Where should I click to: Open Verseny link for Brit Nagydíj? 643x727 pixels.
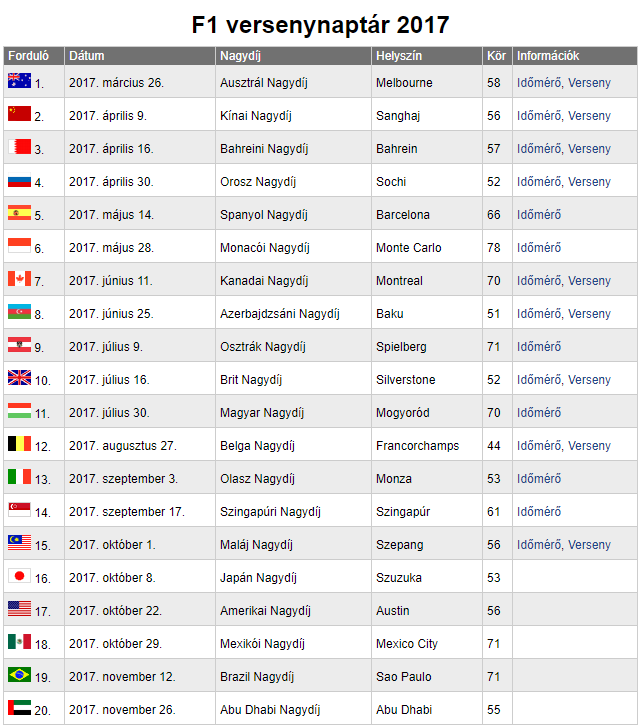(589, 380)
